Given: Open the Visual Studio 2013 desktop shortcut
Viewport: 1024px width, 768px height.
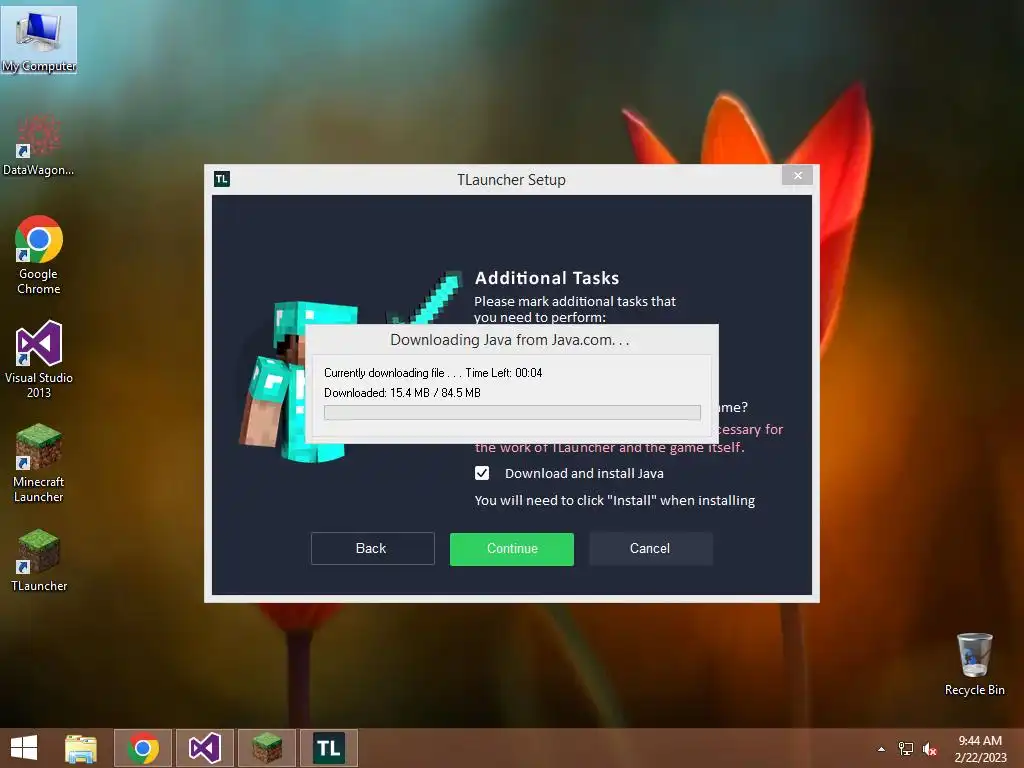Looking at the screenshot, I should click(x=39, y=359).
